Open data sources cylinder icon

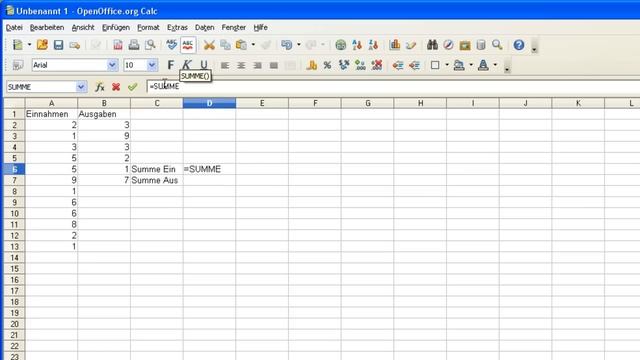tap(481, 45)
